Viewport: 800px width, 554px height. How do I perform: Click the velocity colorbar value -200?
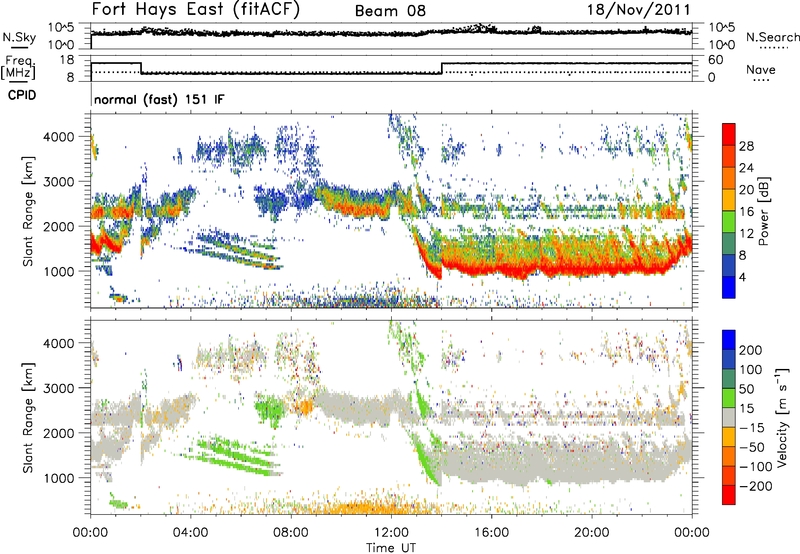[755, 486]
